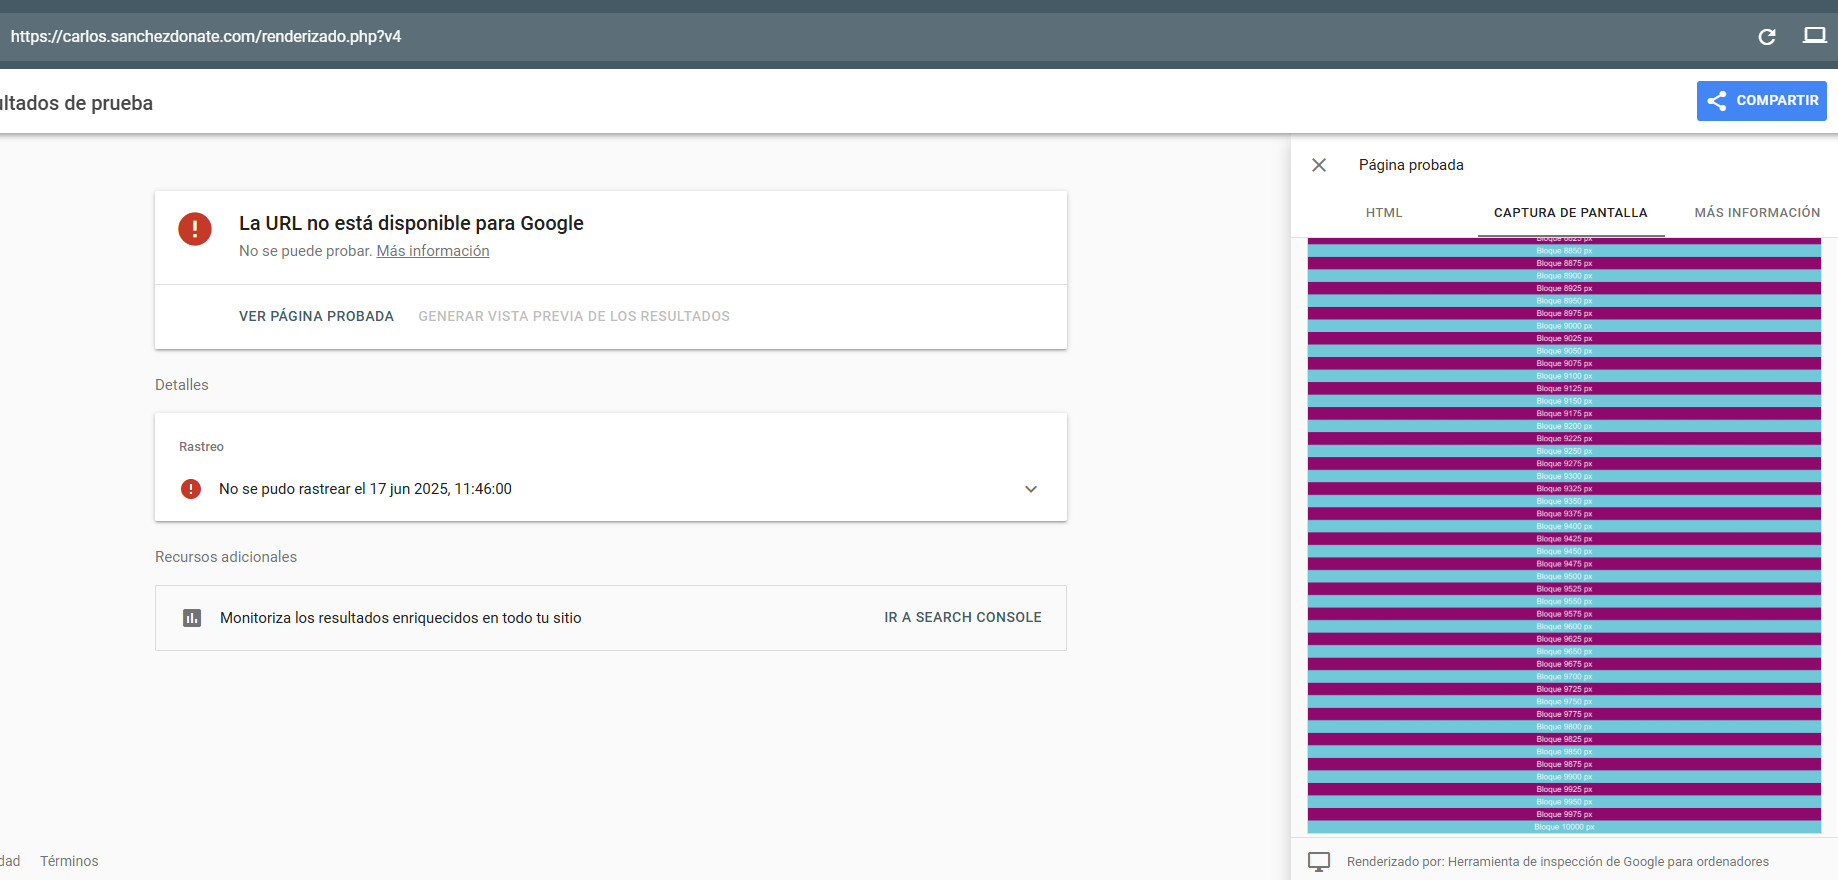1838x880 pixels.
Task: Click the monitor icon beside Renderizado por
Action: click(1319, 861)
